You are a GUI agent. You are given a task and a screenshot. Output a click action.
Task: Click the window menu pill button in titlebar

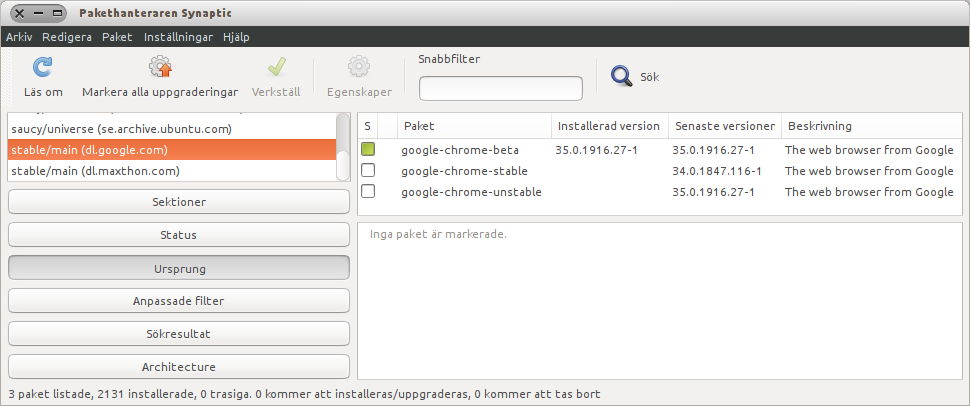click(38, 13)
